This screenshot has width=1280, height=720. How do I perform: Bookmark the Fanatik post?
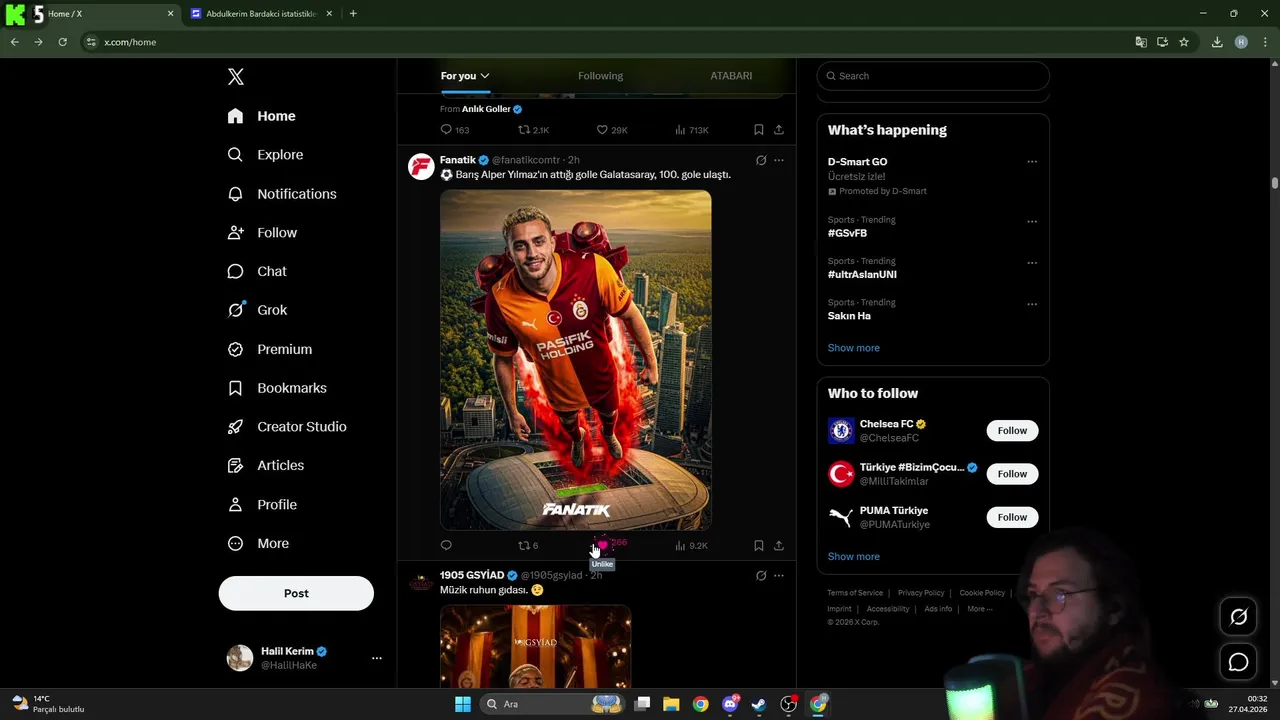(759, 546)
